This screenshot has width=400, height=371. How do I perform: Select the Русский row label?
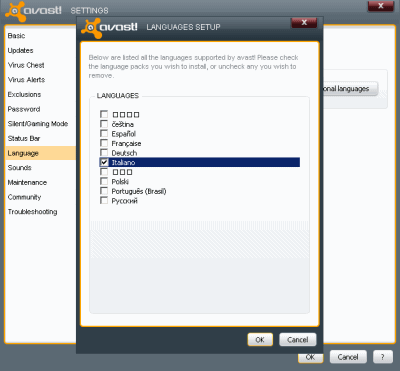[x=125, y=201]
